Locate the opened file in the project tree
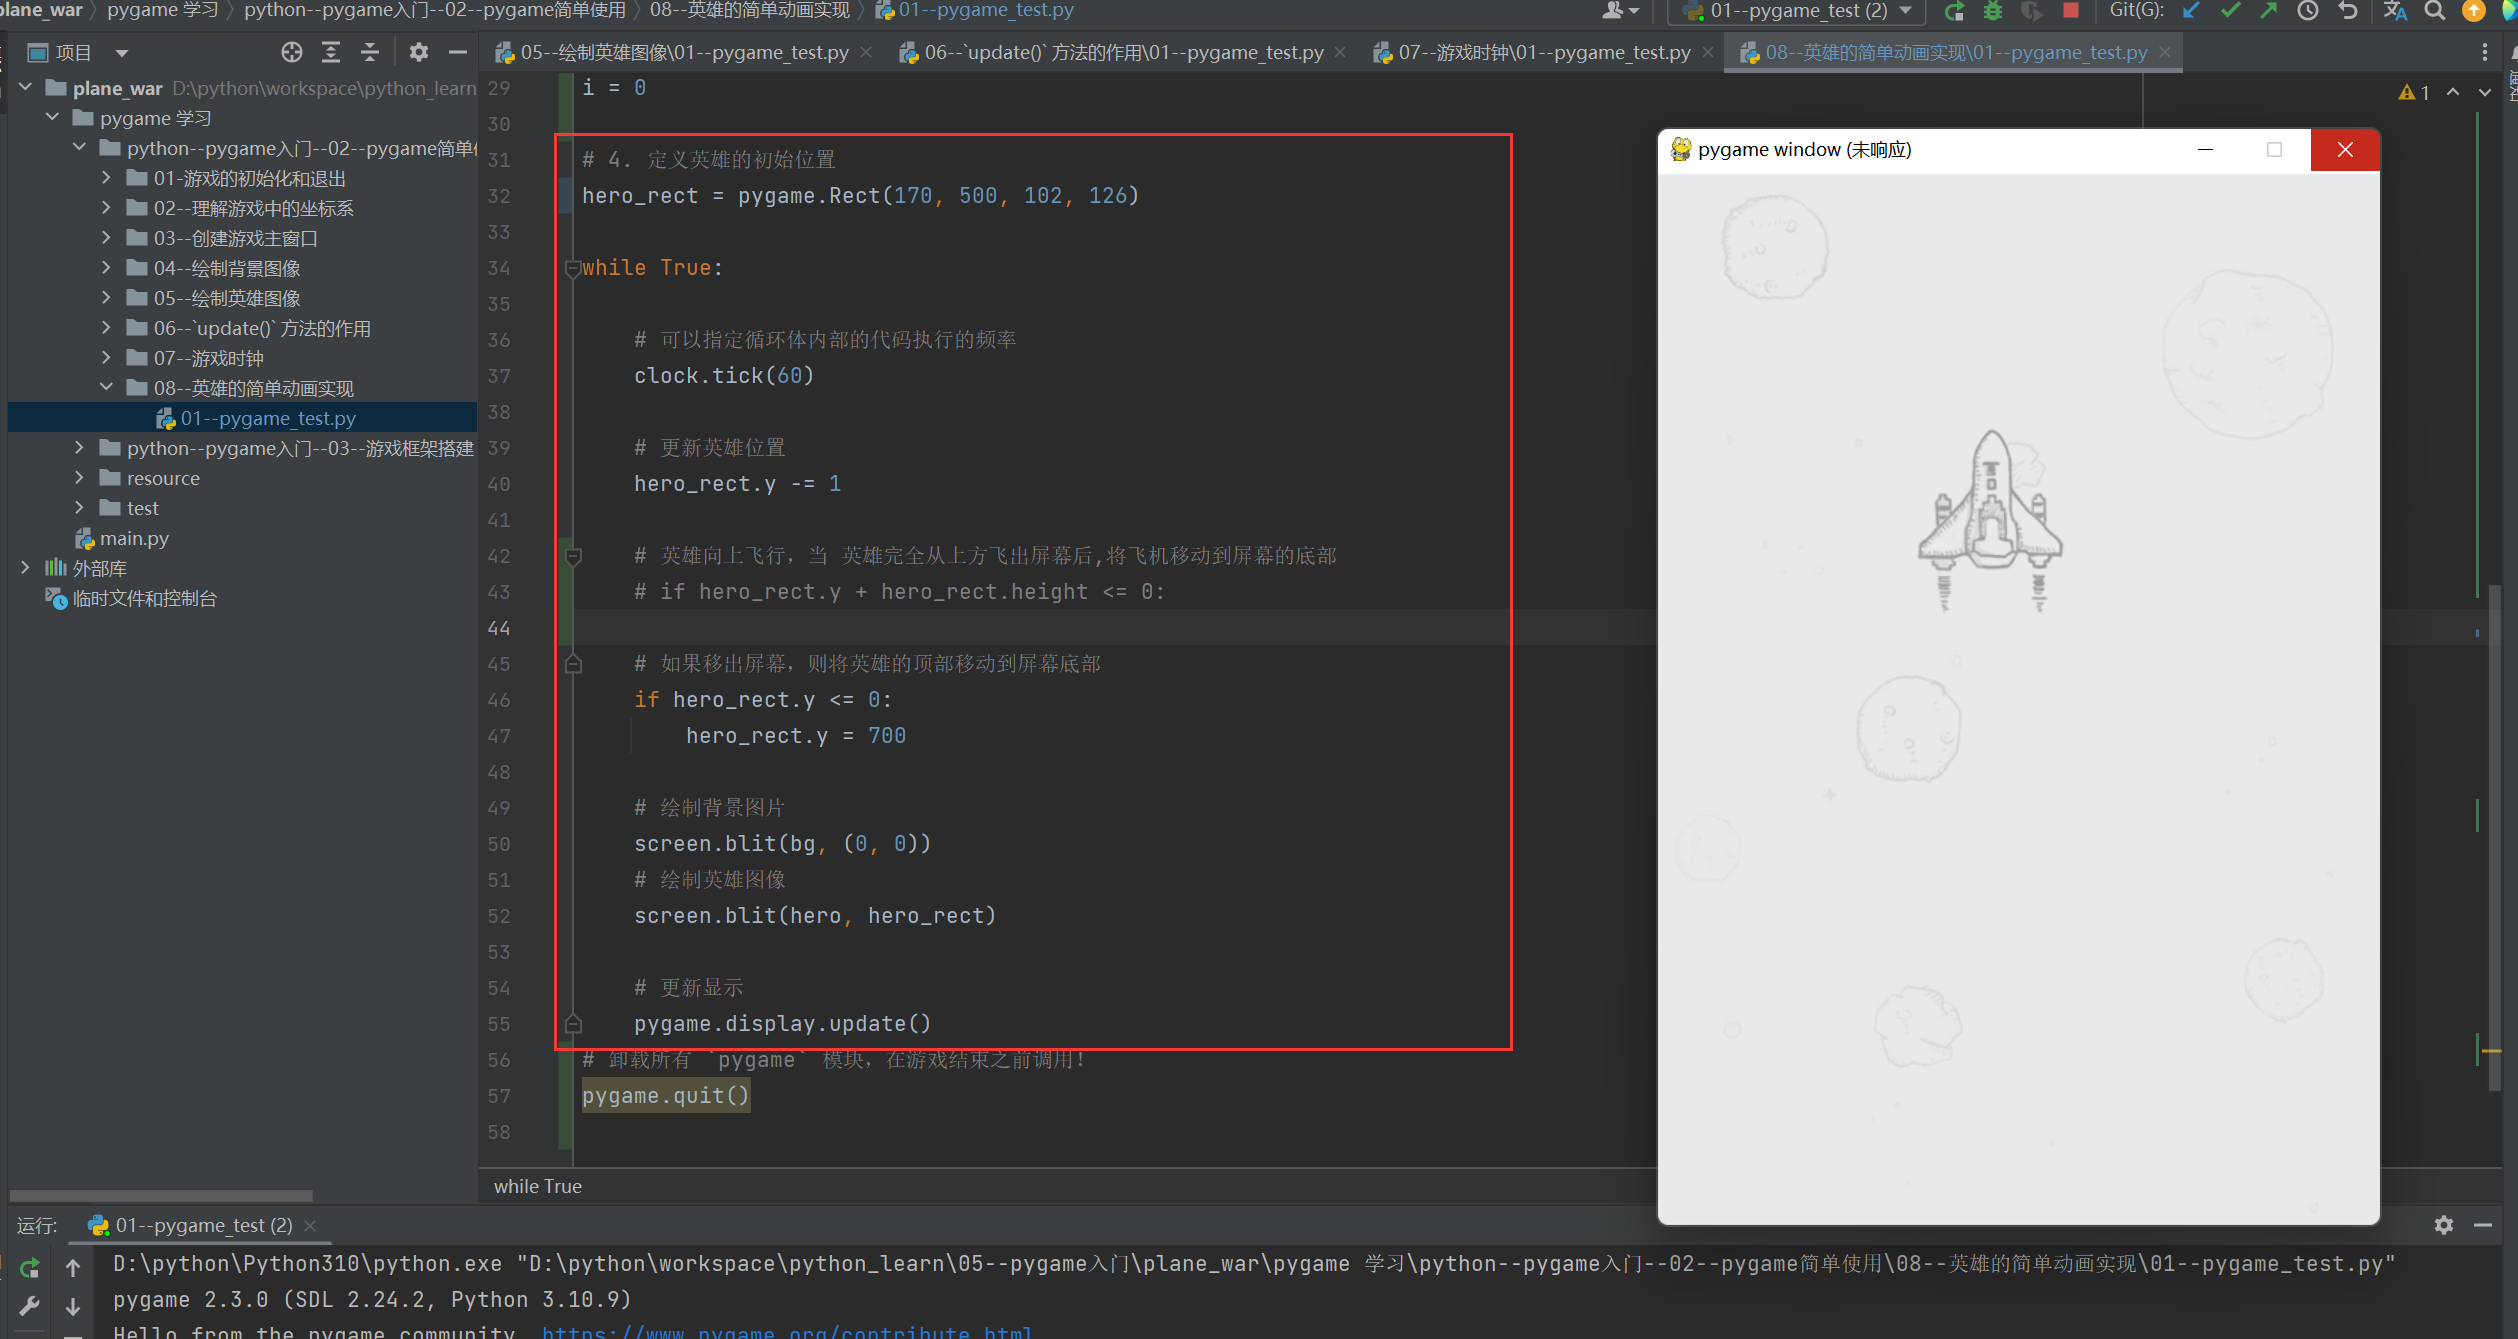This screenshot has height=1339, width=2518. point(291,53)
